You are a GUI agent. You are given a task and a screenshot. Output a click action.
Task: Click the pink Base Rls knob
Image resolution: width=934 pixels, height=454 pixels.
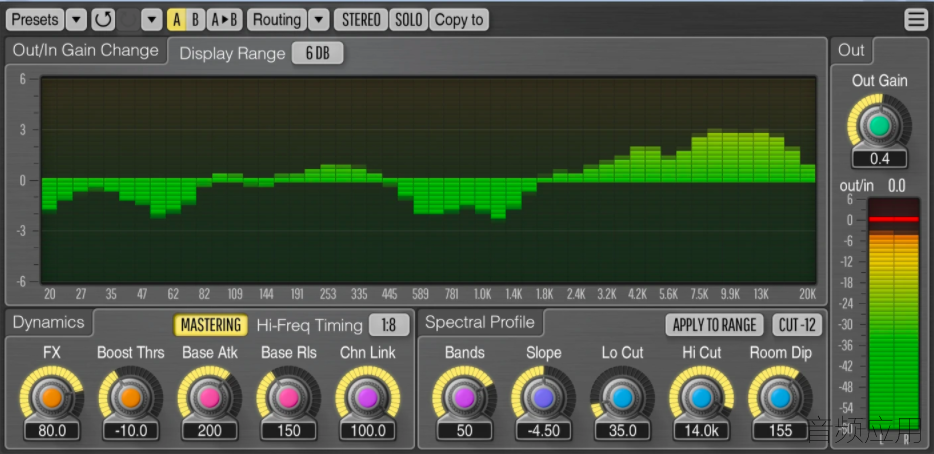click(x=289, y=397)
